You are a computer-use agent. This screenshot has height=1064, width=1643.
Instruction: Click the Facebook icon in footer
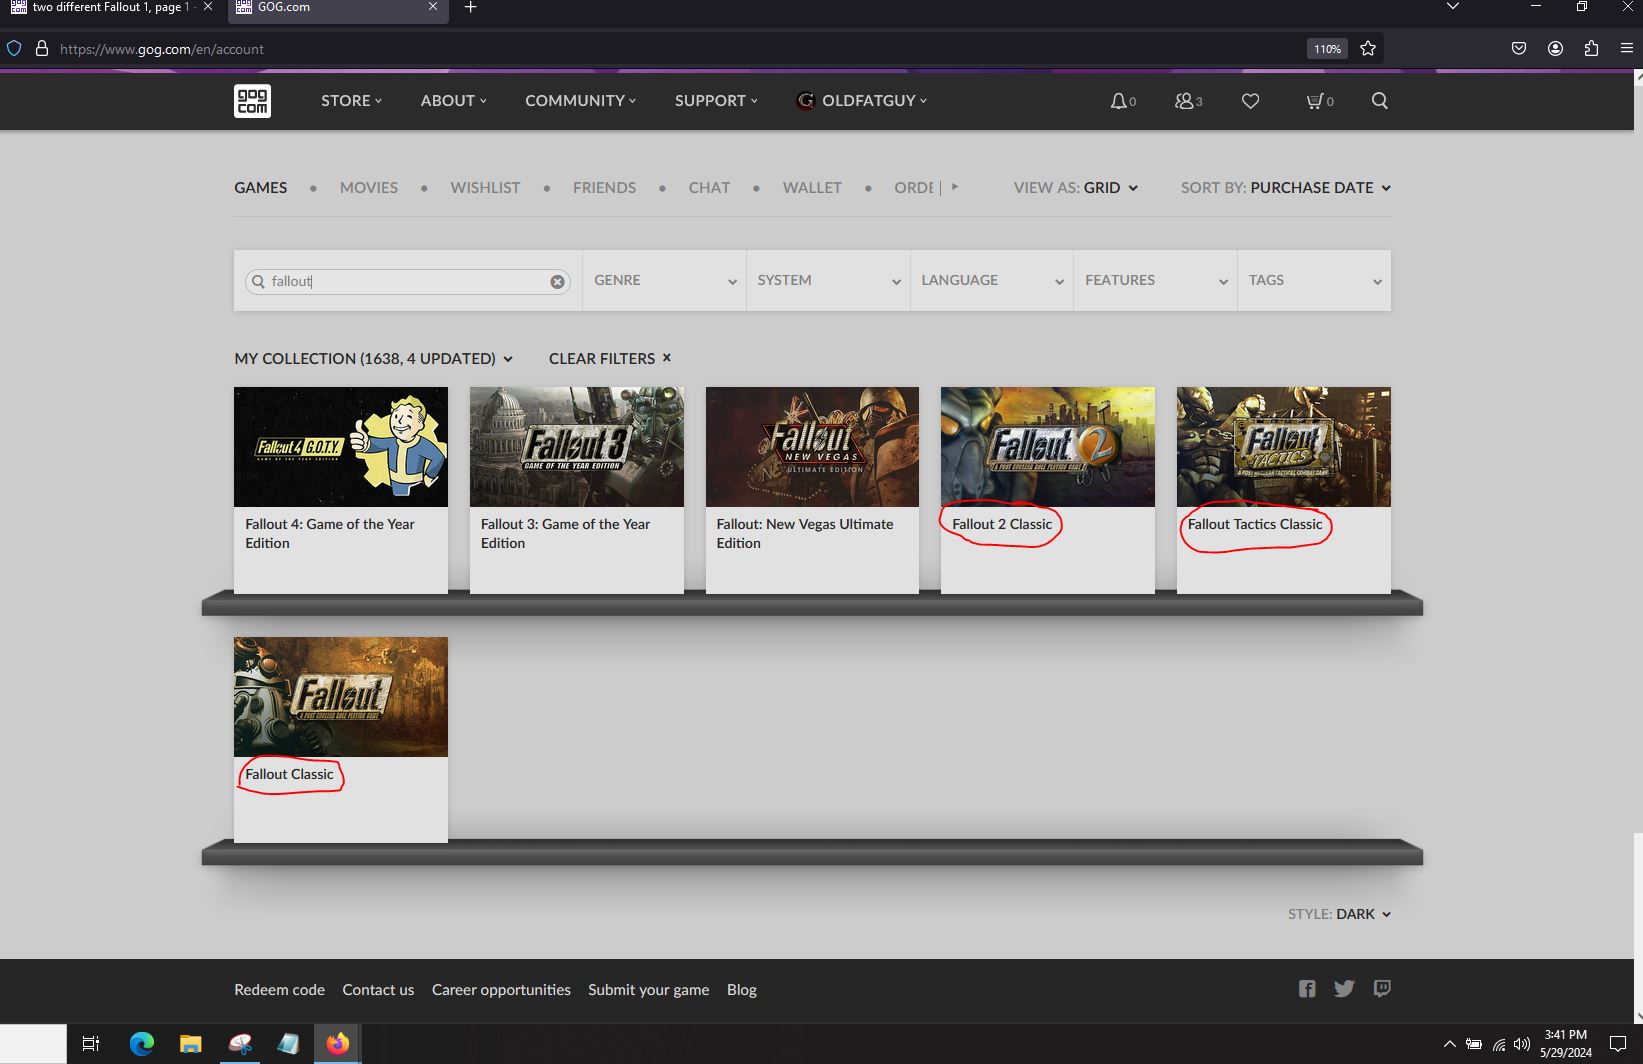pos(1307,989)
